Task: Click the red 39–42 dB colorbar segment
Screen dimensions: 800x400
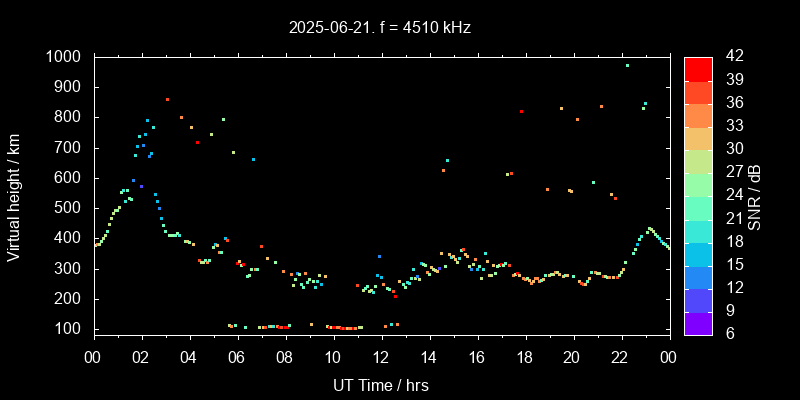Action: pyautogui.click(x=698, y=68)
